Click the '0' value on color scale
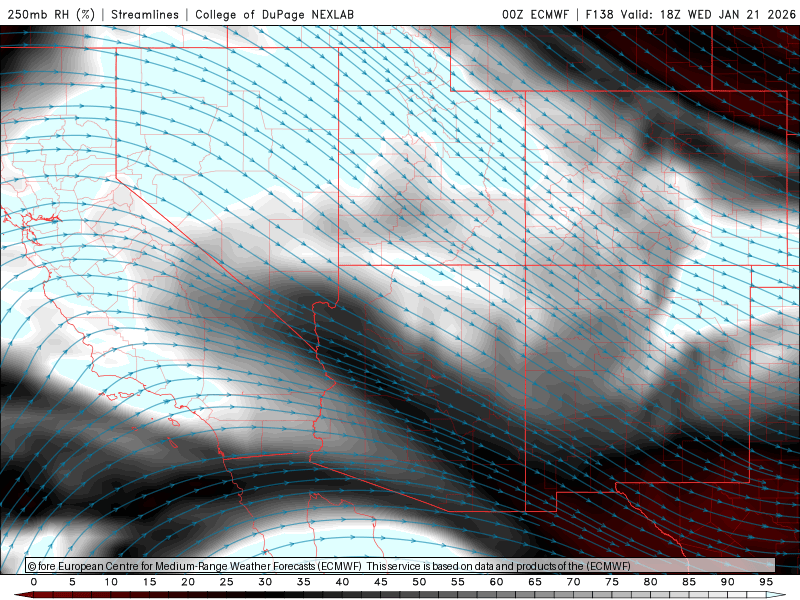Image resolution: width=800 pixels, height=600 pixels. (34, 582)
